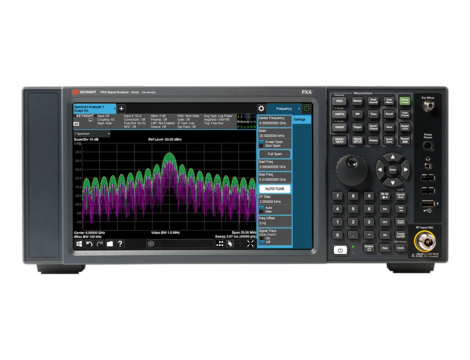Switch to the Settings tab
The image size is (470, 360).
(x=301, y=119)
